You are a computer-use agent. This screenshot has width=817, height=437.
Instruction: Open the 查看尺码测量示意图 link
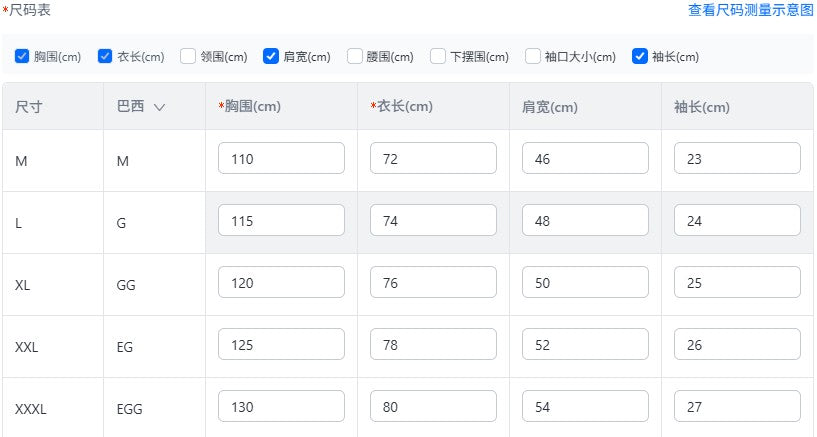tap(750, 10)
